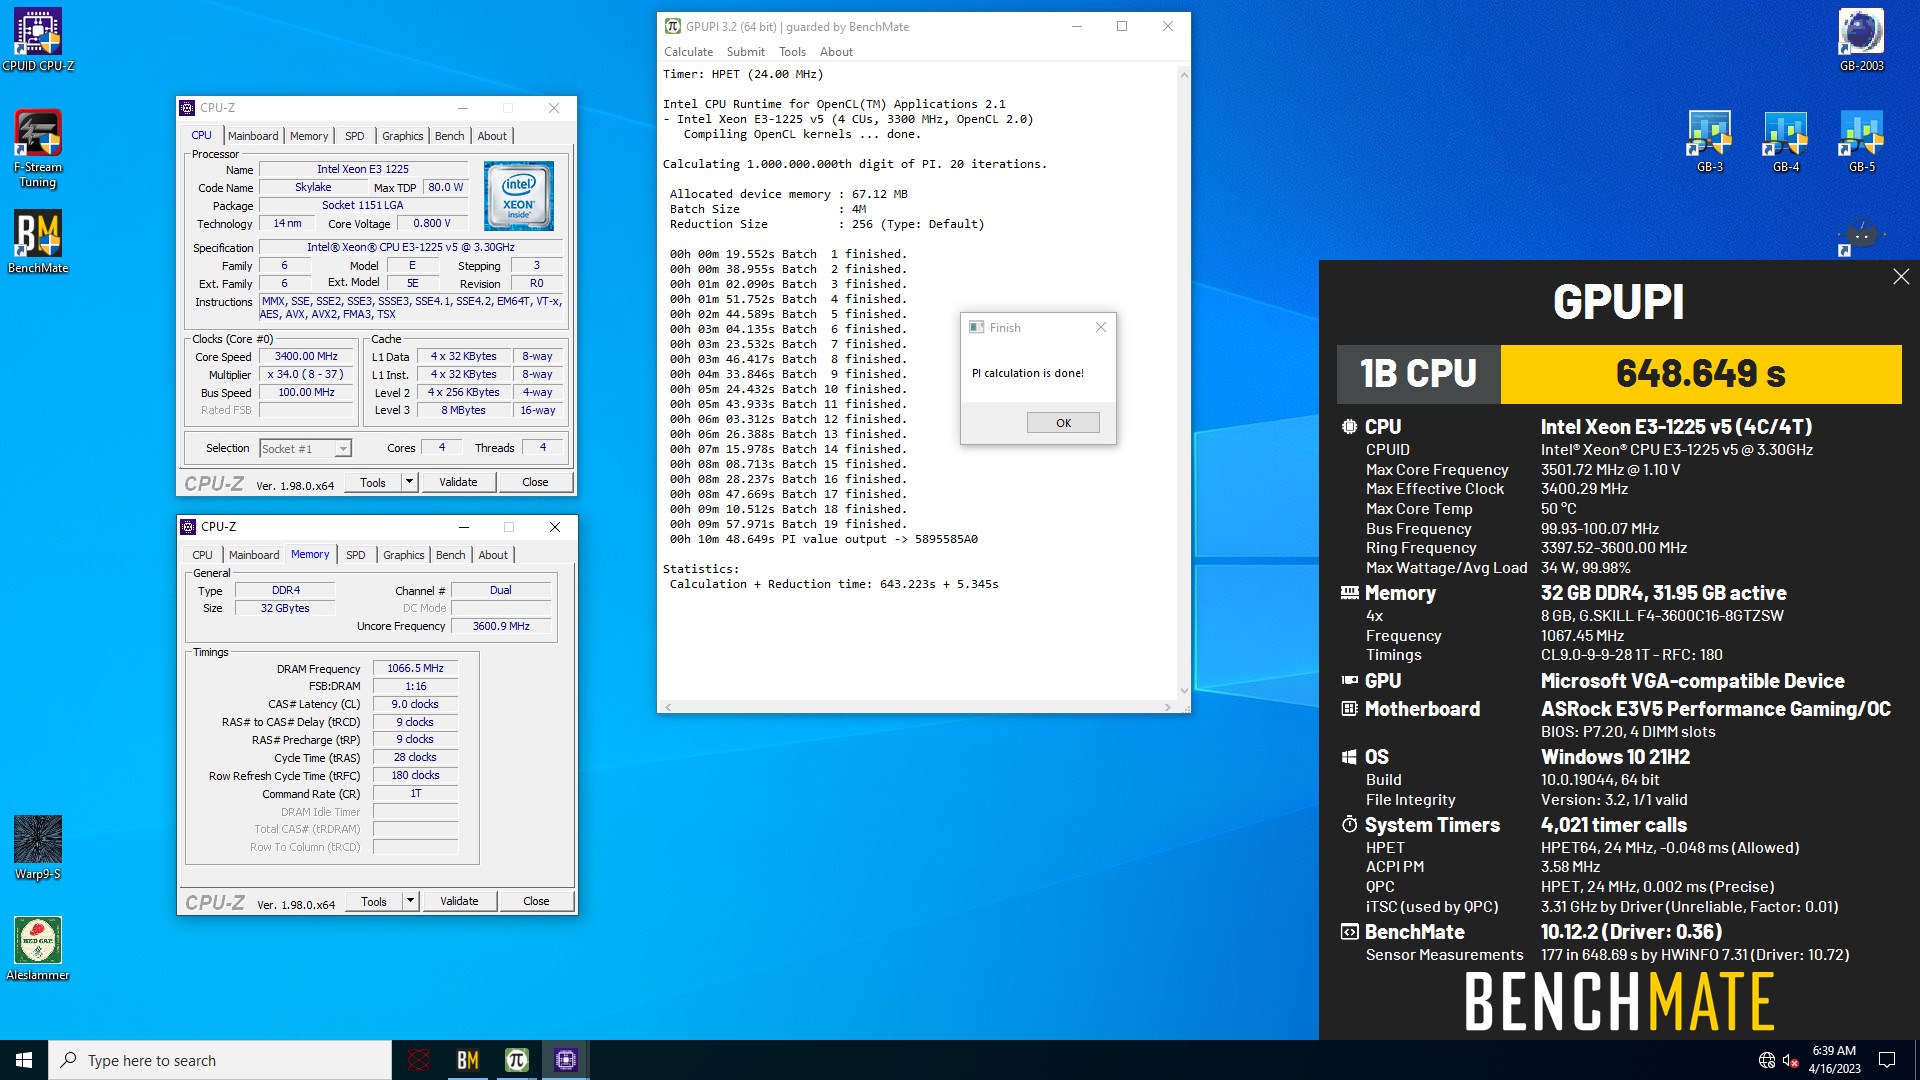Open the F-Stream Tuning desktop shortcut
The height and width of the screenshot is (1080, 1920).
click(x=38, y=148)
